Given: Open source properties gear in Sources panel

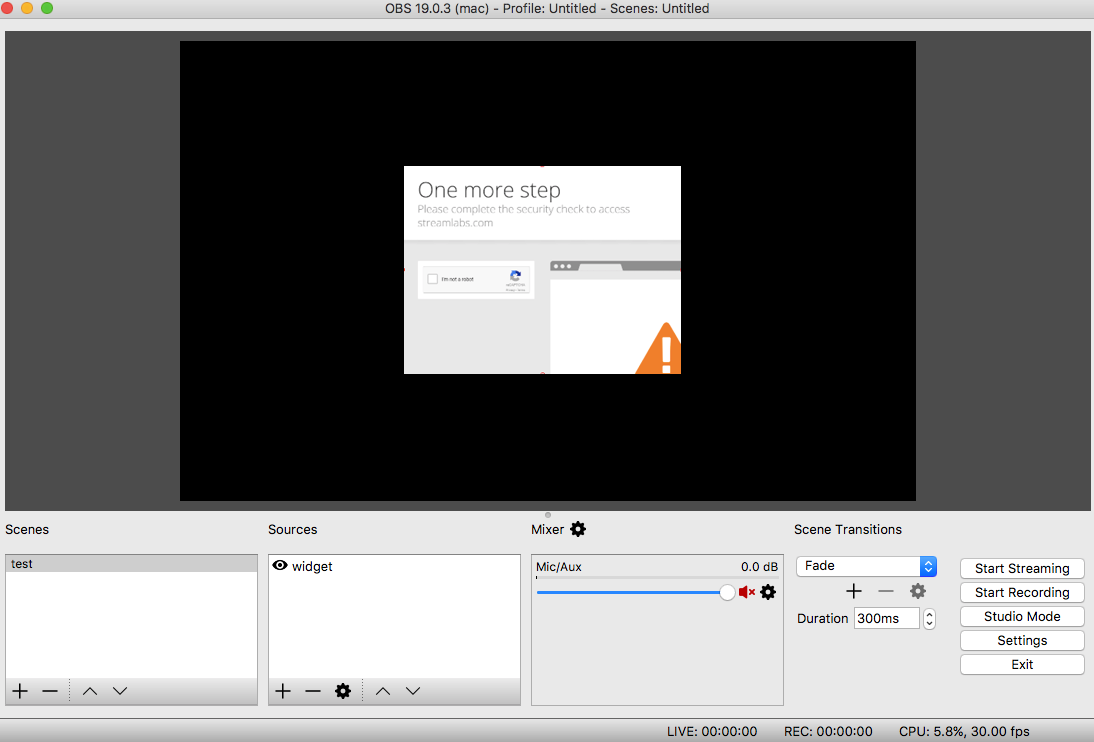Looking at the screenshot, I should [343, 691].
